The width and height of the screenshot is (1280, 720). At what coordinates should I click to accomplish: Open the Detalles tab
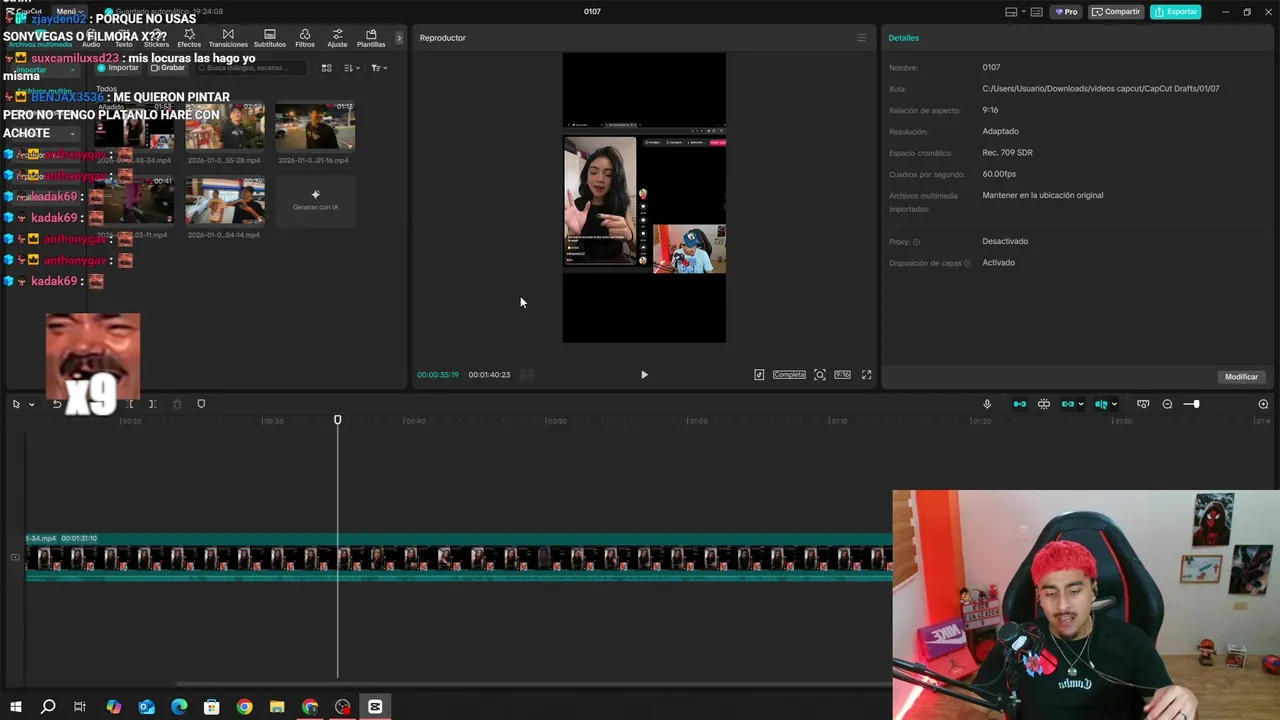point(903,38)
